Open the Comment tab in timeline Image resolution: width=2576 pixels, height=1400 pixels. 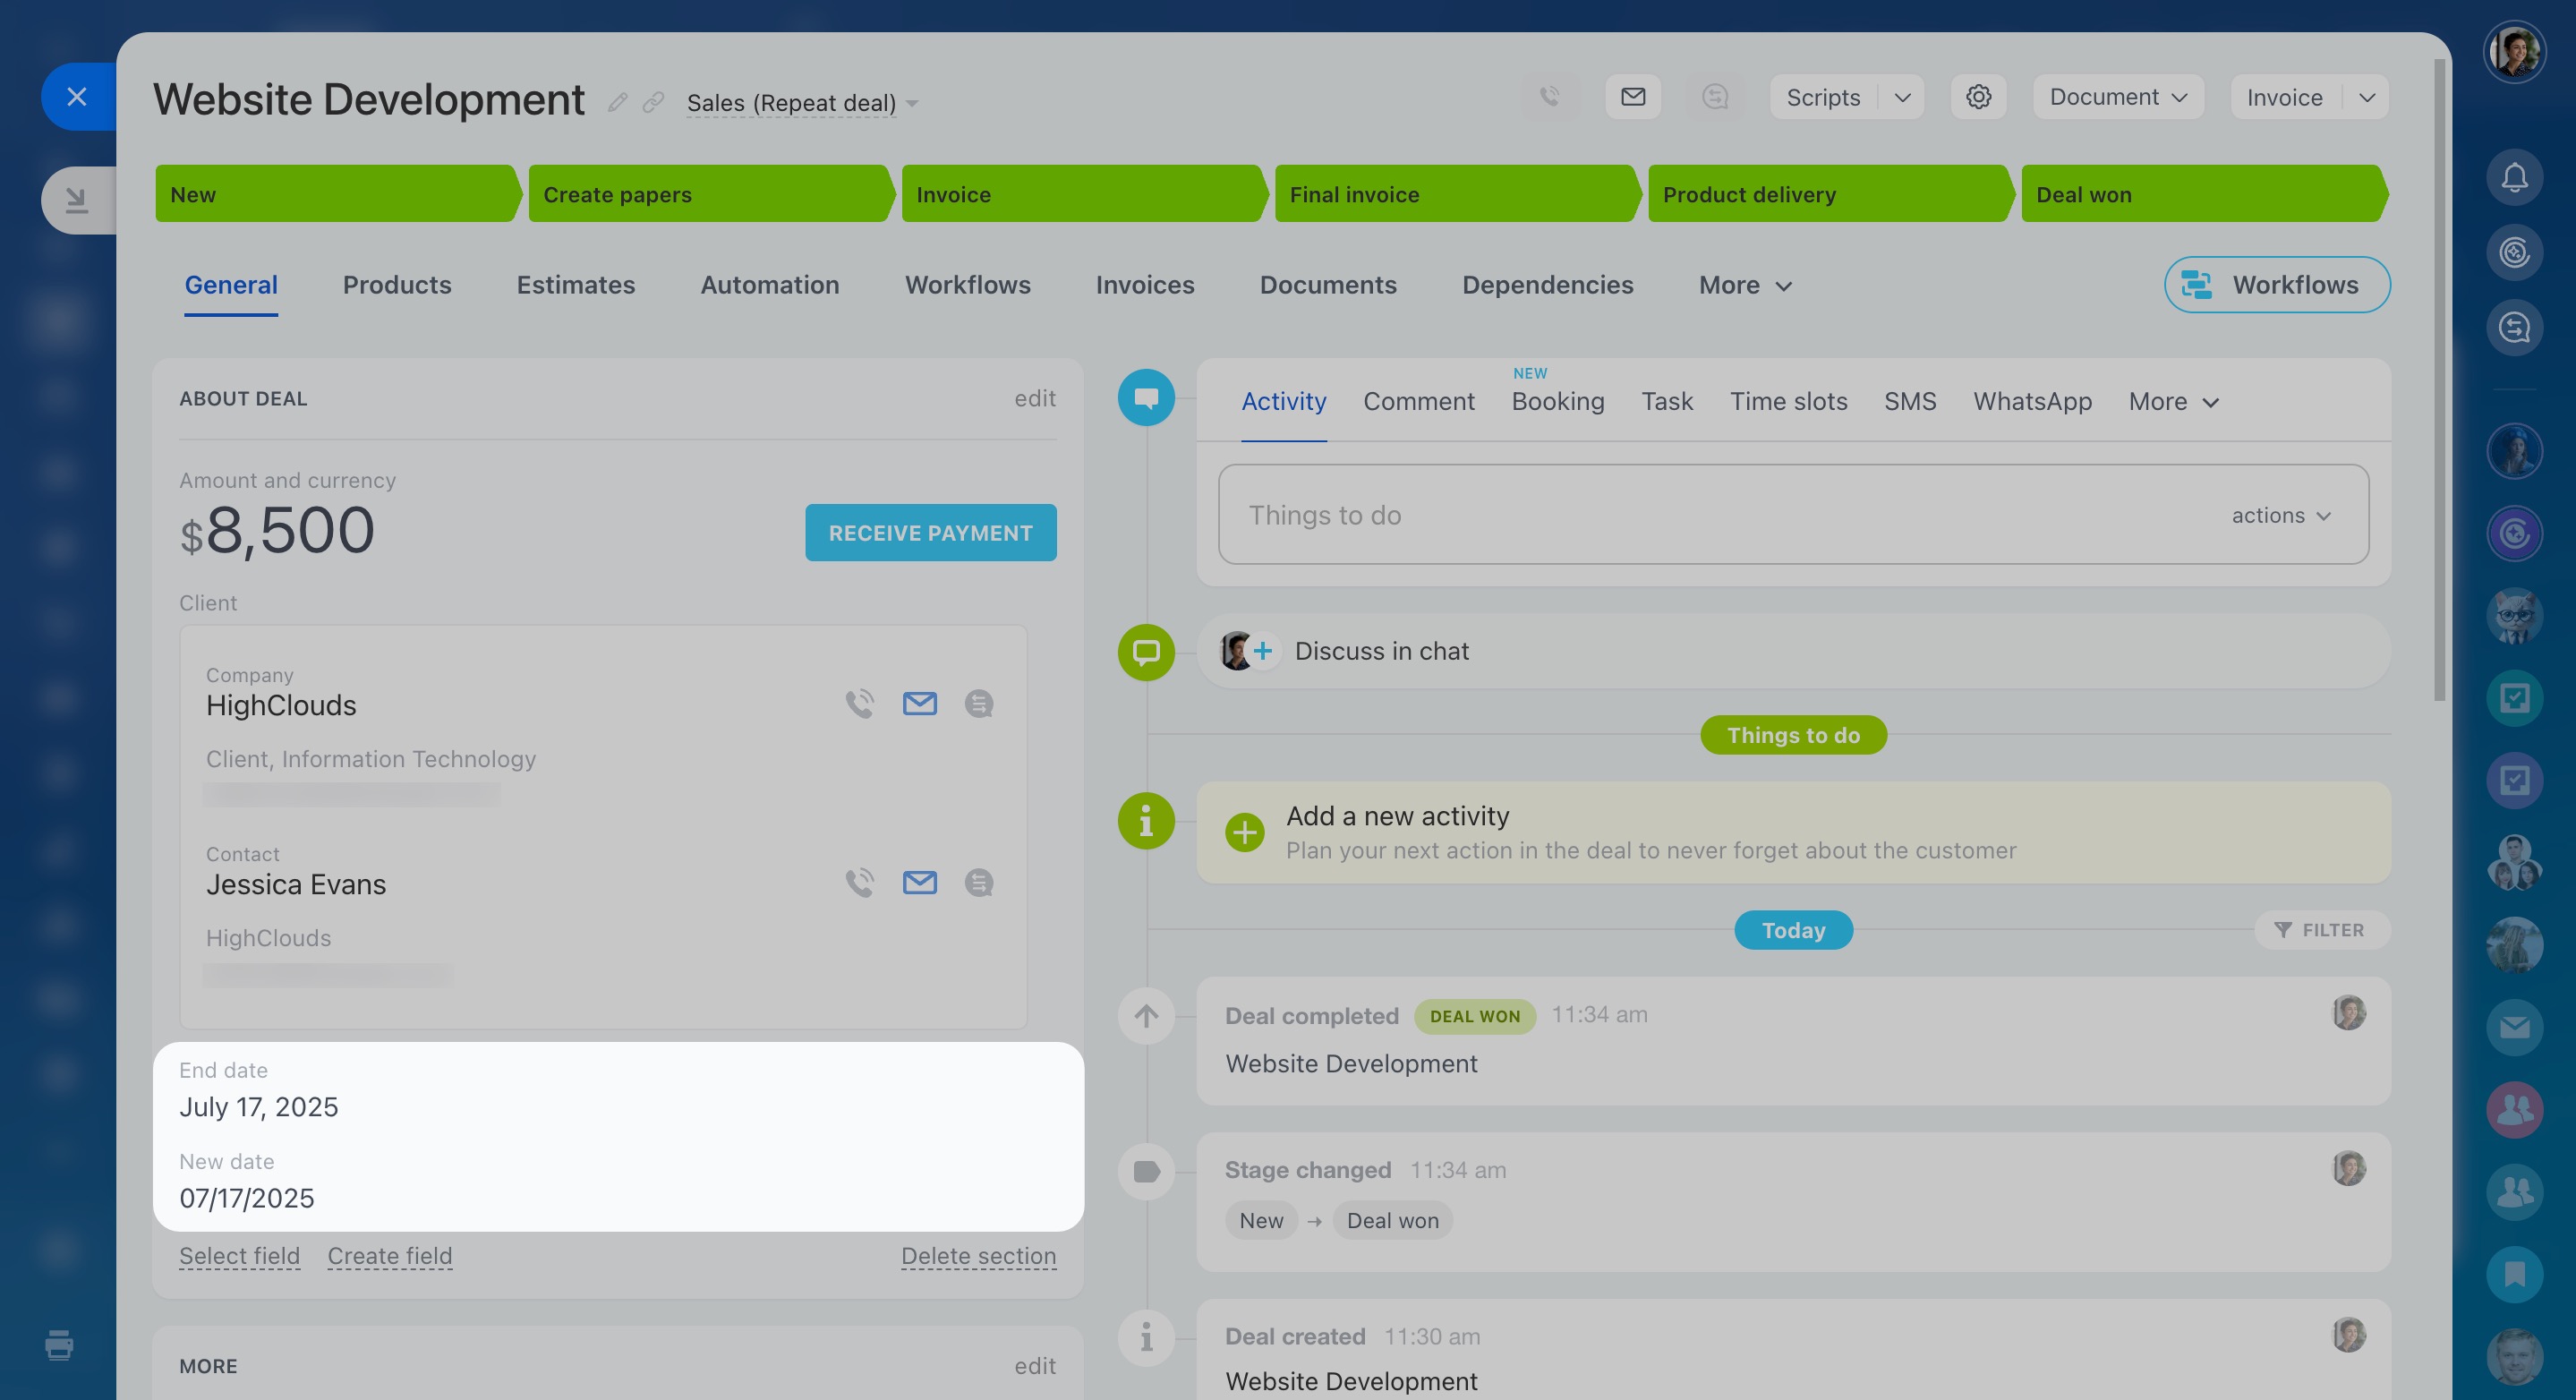pyautogui.click(x=1418, y=401)
